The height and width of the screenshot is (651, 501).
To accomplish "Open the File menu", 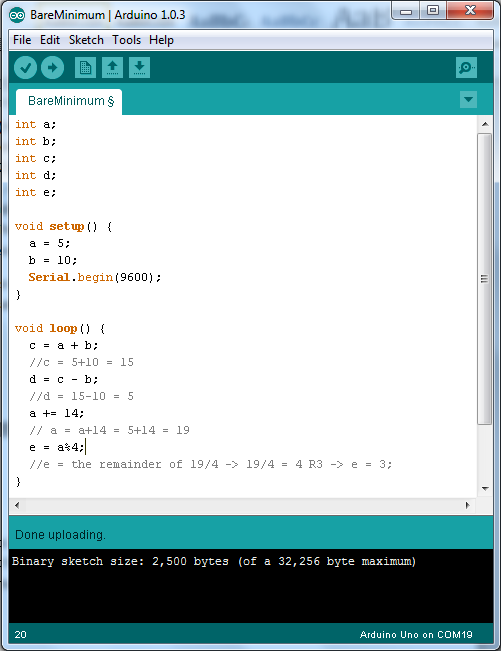I will click(22, 40).
